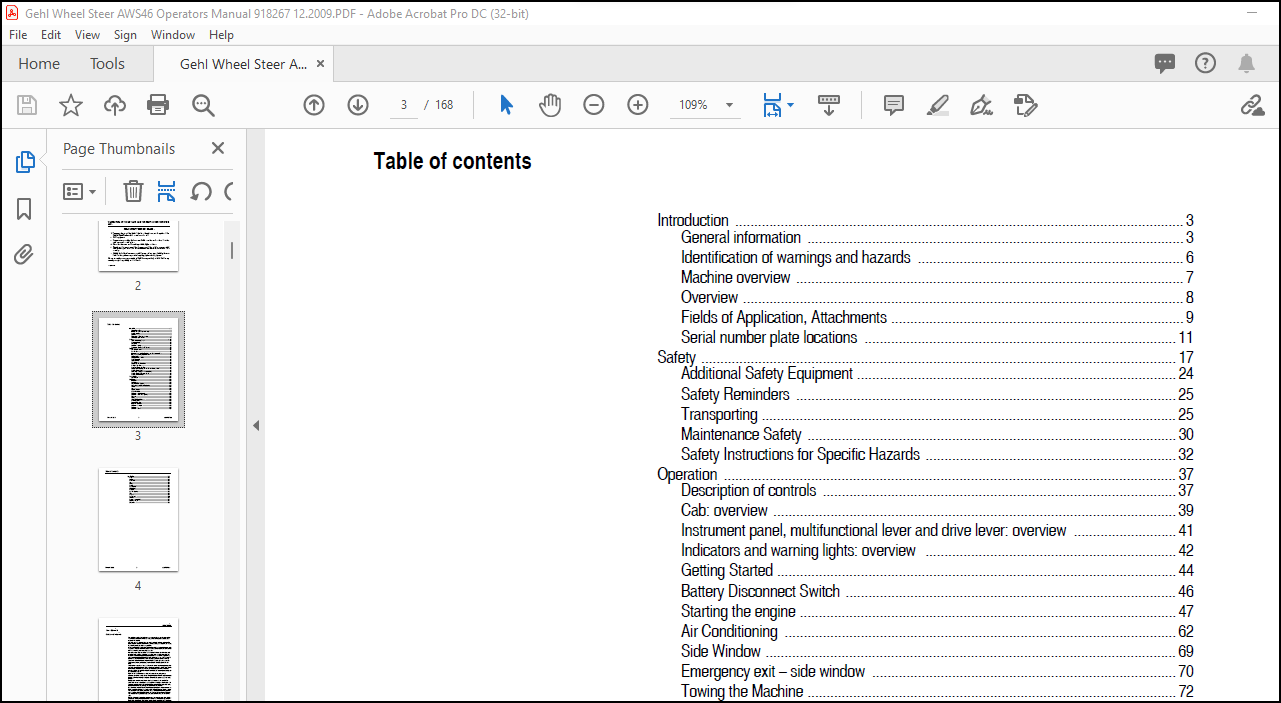The width and height of the screenshot is (1281, 703).
Task: Open the thumbnails options menu dropdown
Action: point(80,191)
